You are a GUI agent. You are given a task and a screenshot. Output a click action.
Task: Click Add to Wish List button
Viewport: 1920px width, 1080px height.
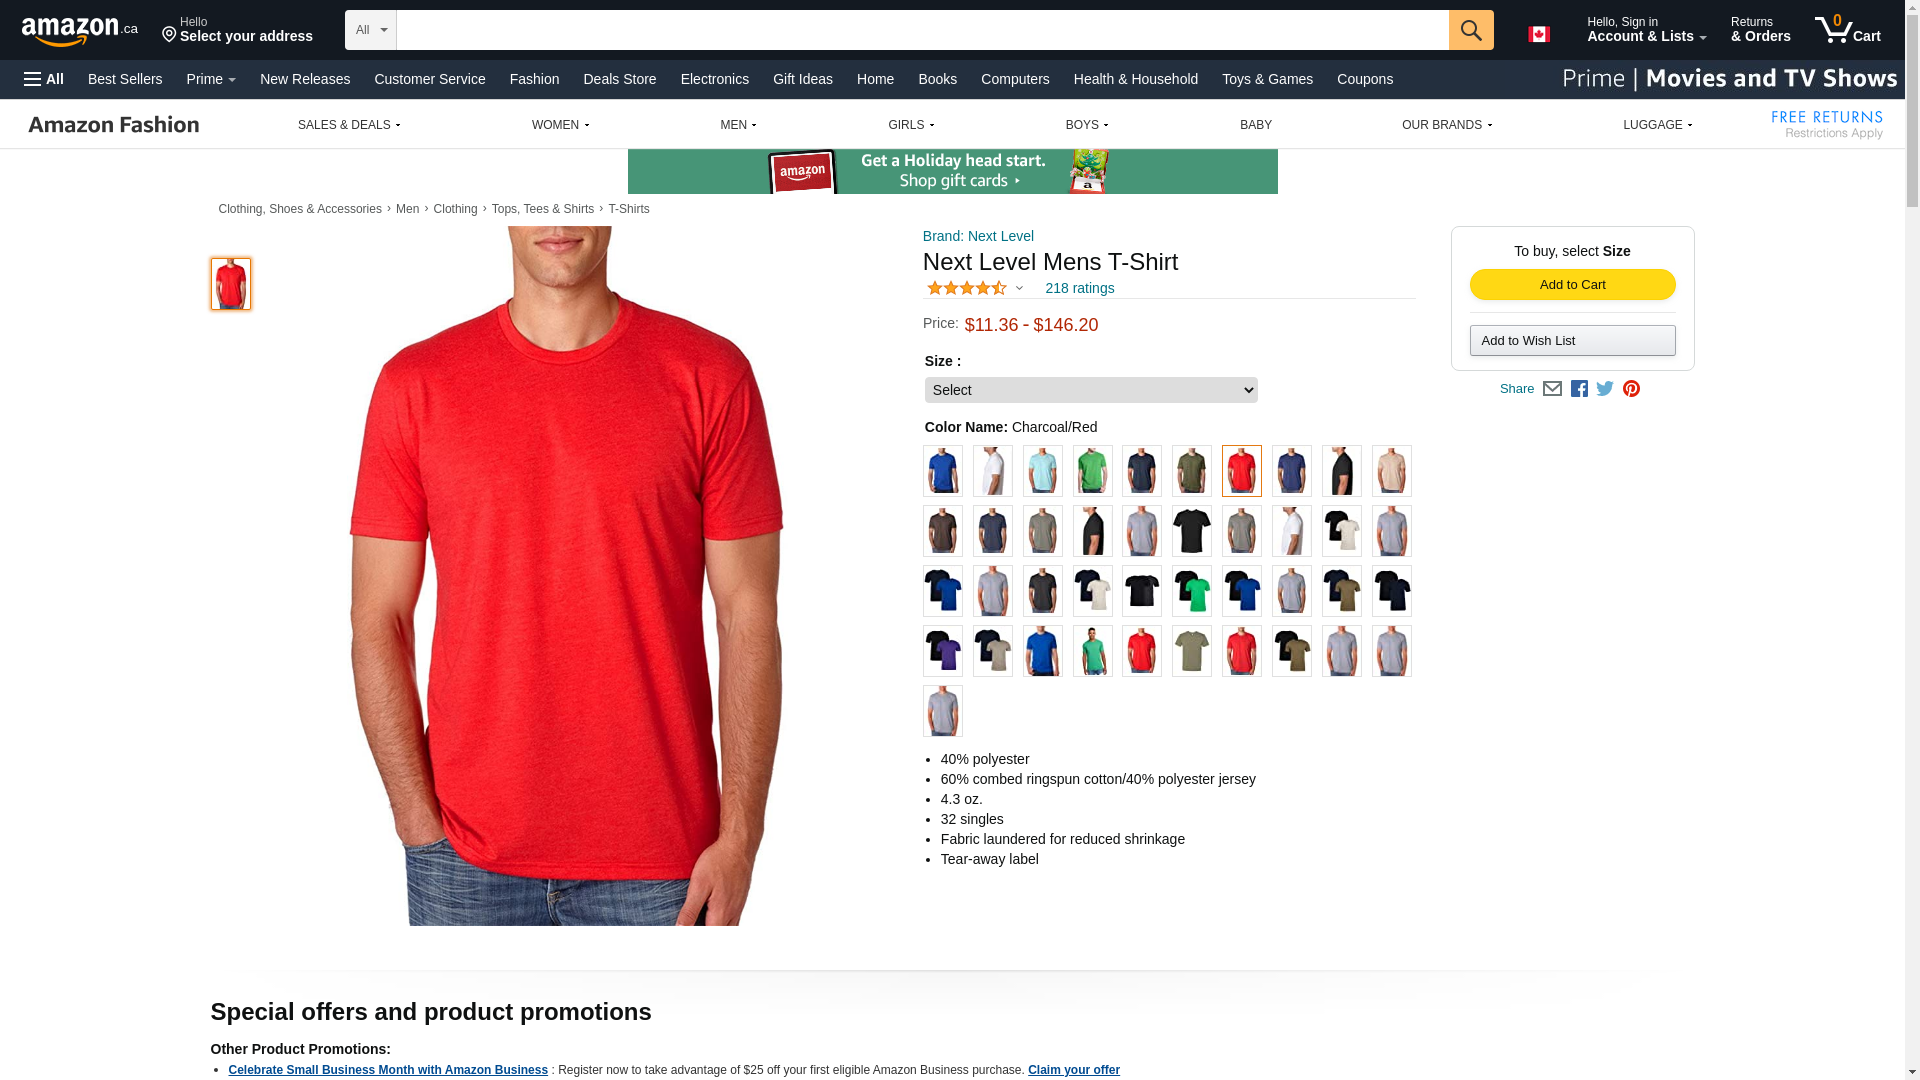(1573, 341)
